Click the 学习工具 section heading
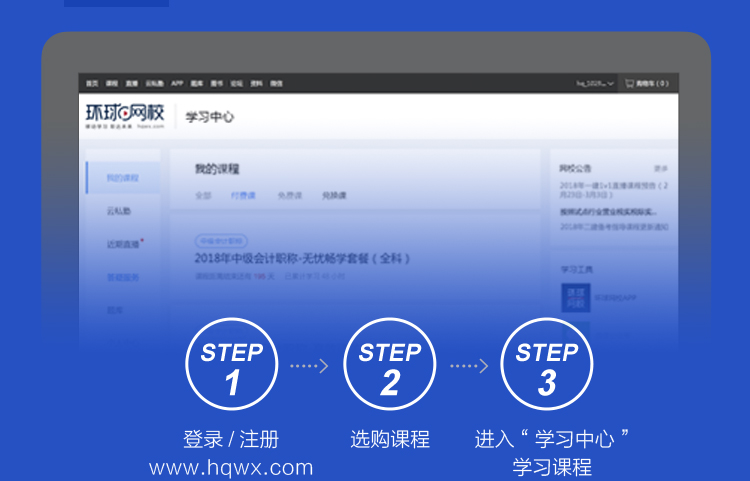Image resolution: width=750 pixels, height=481 pixels. click(577, 270)
